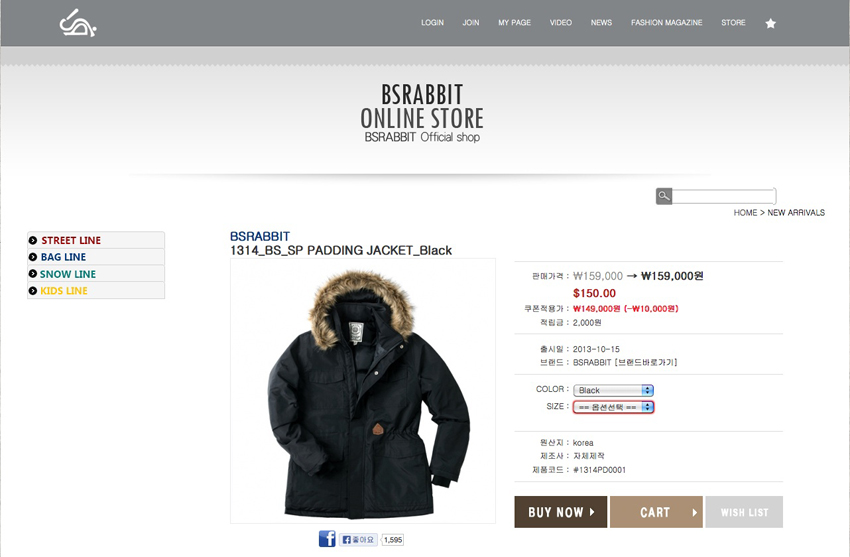The height and width of the screenshot is (557, 850).
Task: Open the LOGIN link in header
Action: tap(432, 23)
